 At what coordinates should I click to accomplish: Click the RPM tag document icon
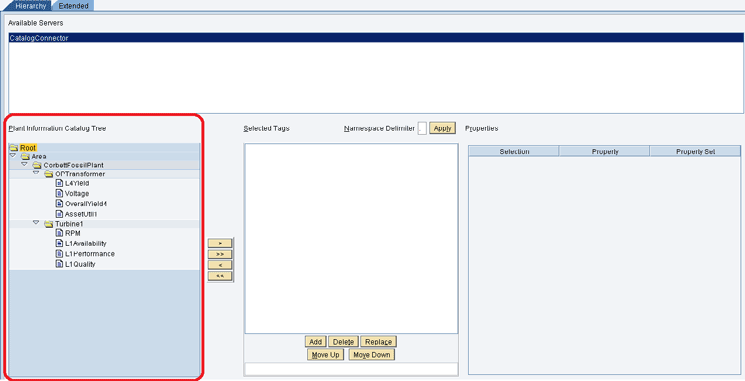click(x=59, y=233)
